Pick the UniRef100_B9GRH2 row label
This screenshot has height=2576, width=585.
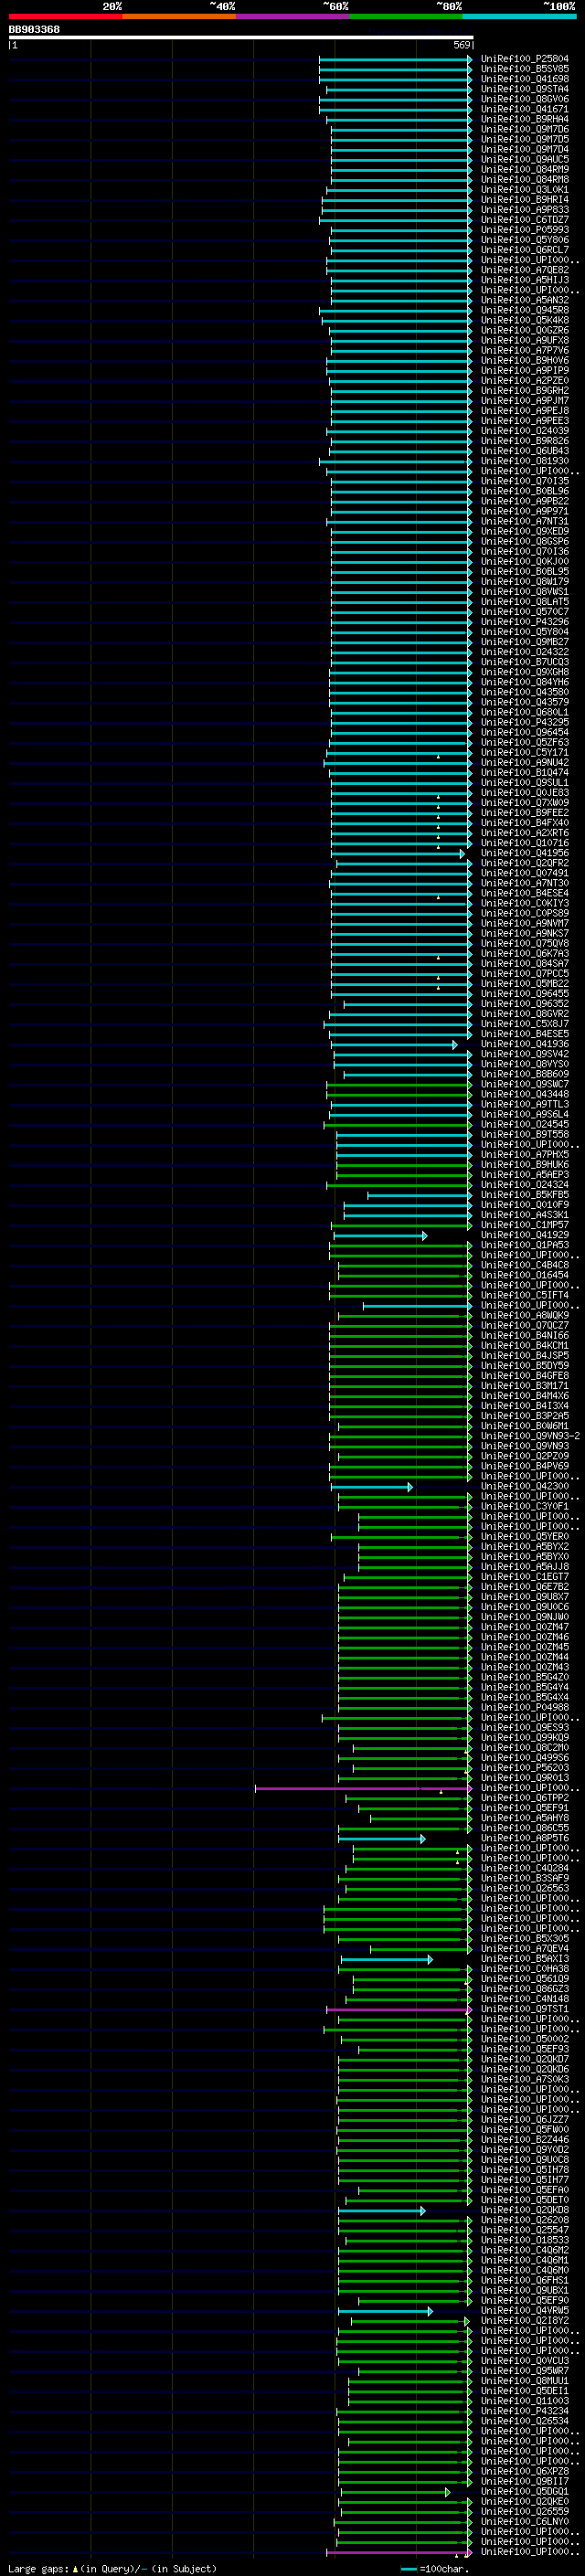[525, 390]
